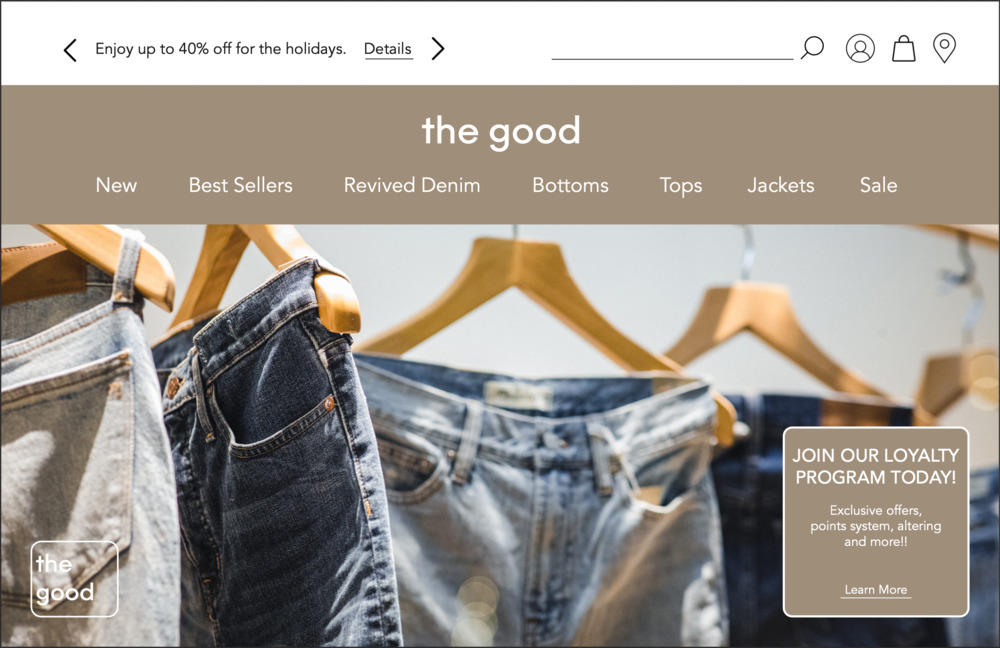The height and width of the screenshot is (648, 1000).
Task: Click the Join Our Loyalty Program heading
Action: pos(876,466)
